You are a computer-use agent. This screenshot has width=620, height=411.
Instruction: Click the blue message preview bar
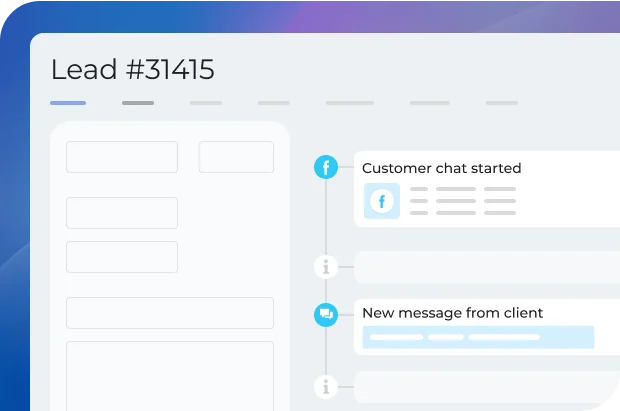[478, 337]
